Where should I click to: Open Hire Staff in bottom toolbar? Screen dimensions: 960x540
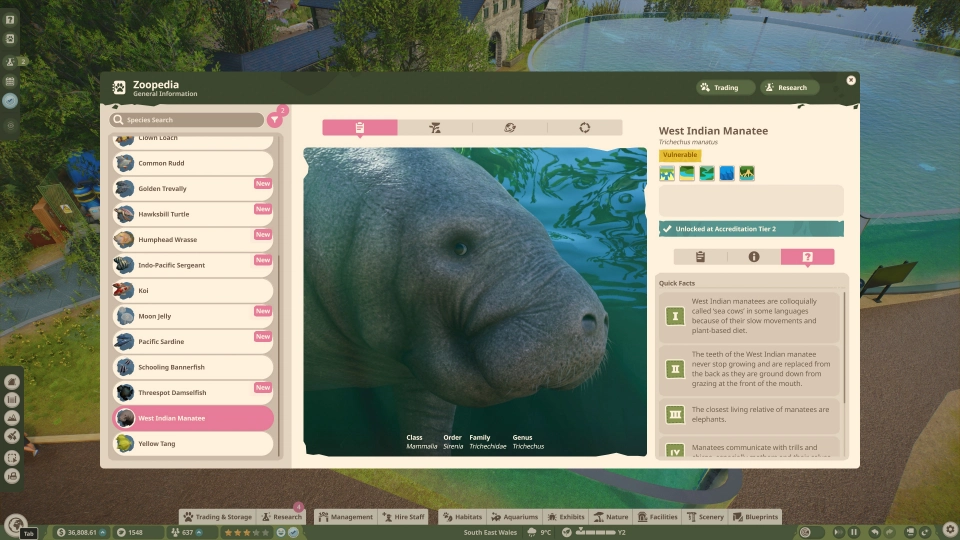(x=403, y=517)
